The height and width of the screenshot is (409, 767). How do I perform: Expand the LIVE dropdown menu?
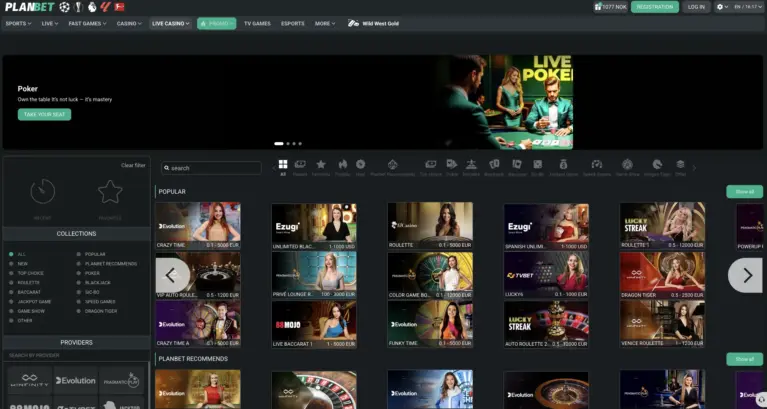(50, 23)
